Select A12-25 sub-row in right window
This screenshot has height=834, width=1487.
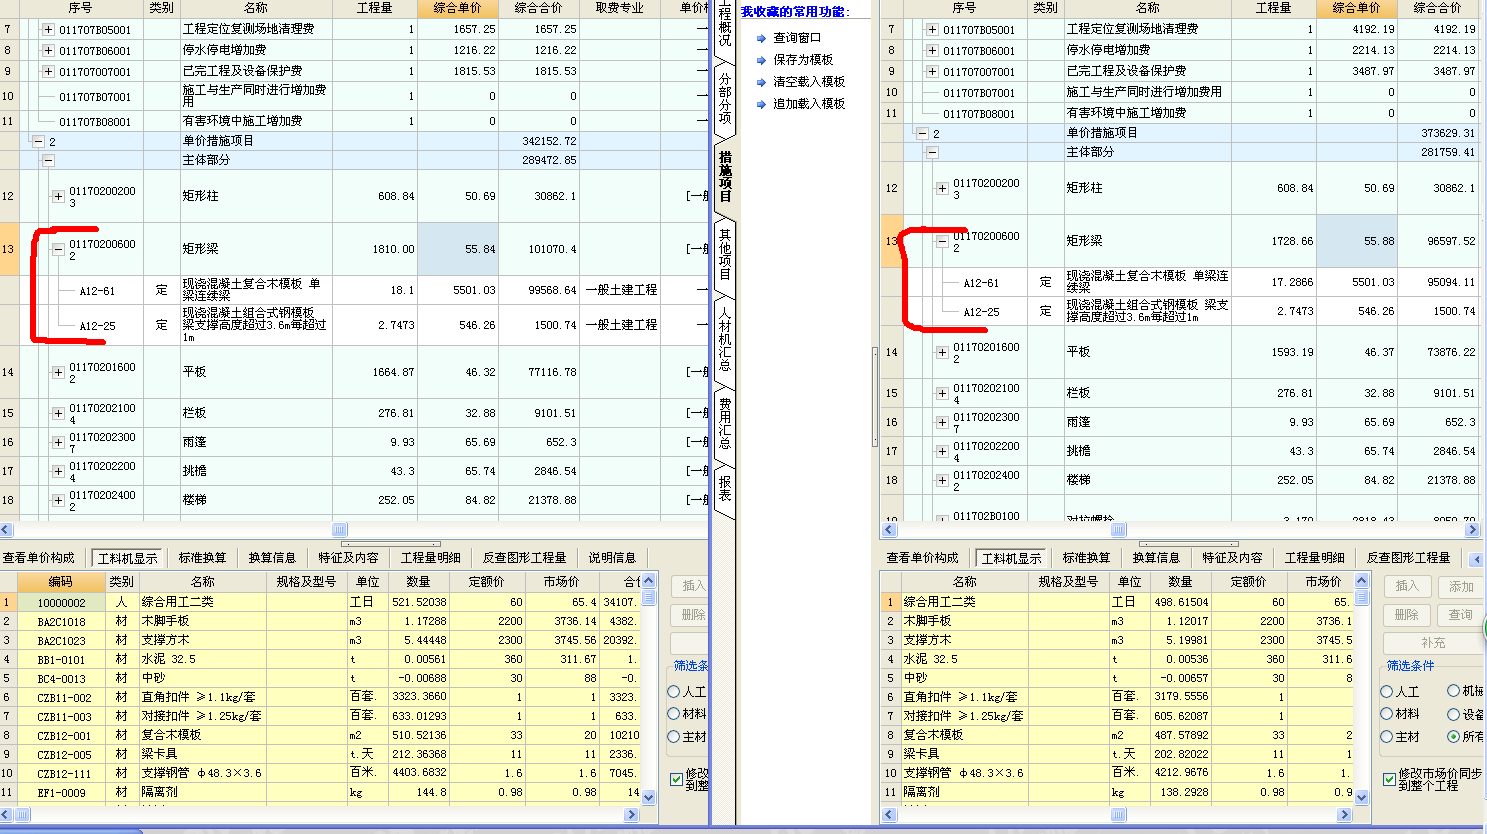(x=1181, y=311)
